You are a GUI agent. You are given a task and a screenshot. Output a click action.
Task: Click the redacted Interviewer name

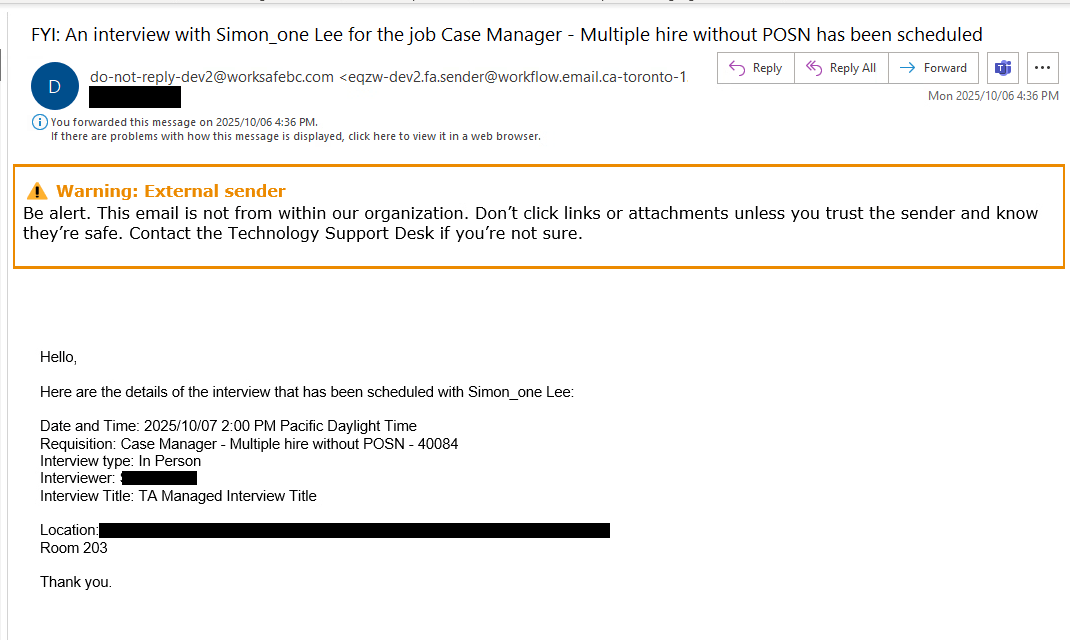tap(159, 478)
